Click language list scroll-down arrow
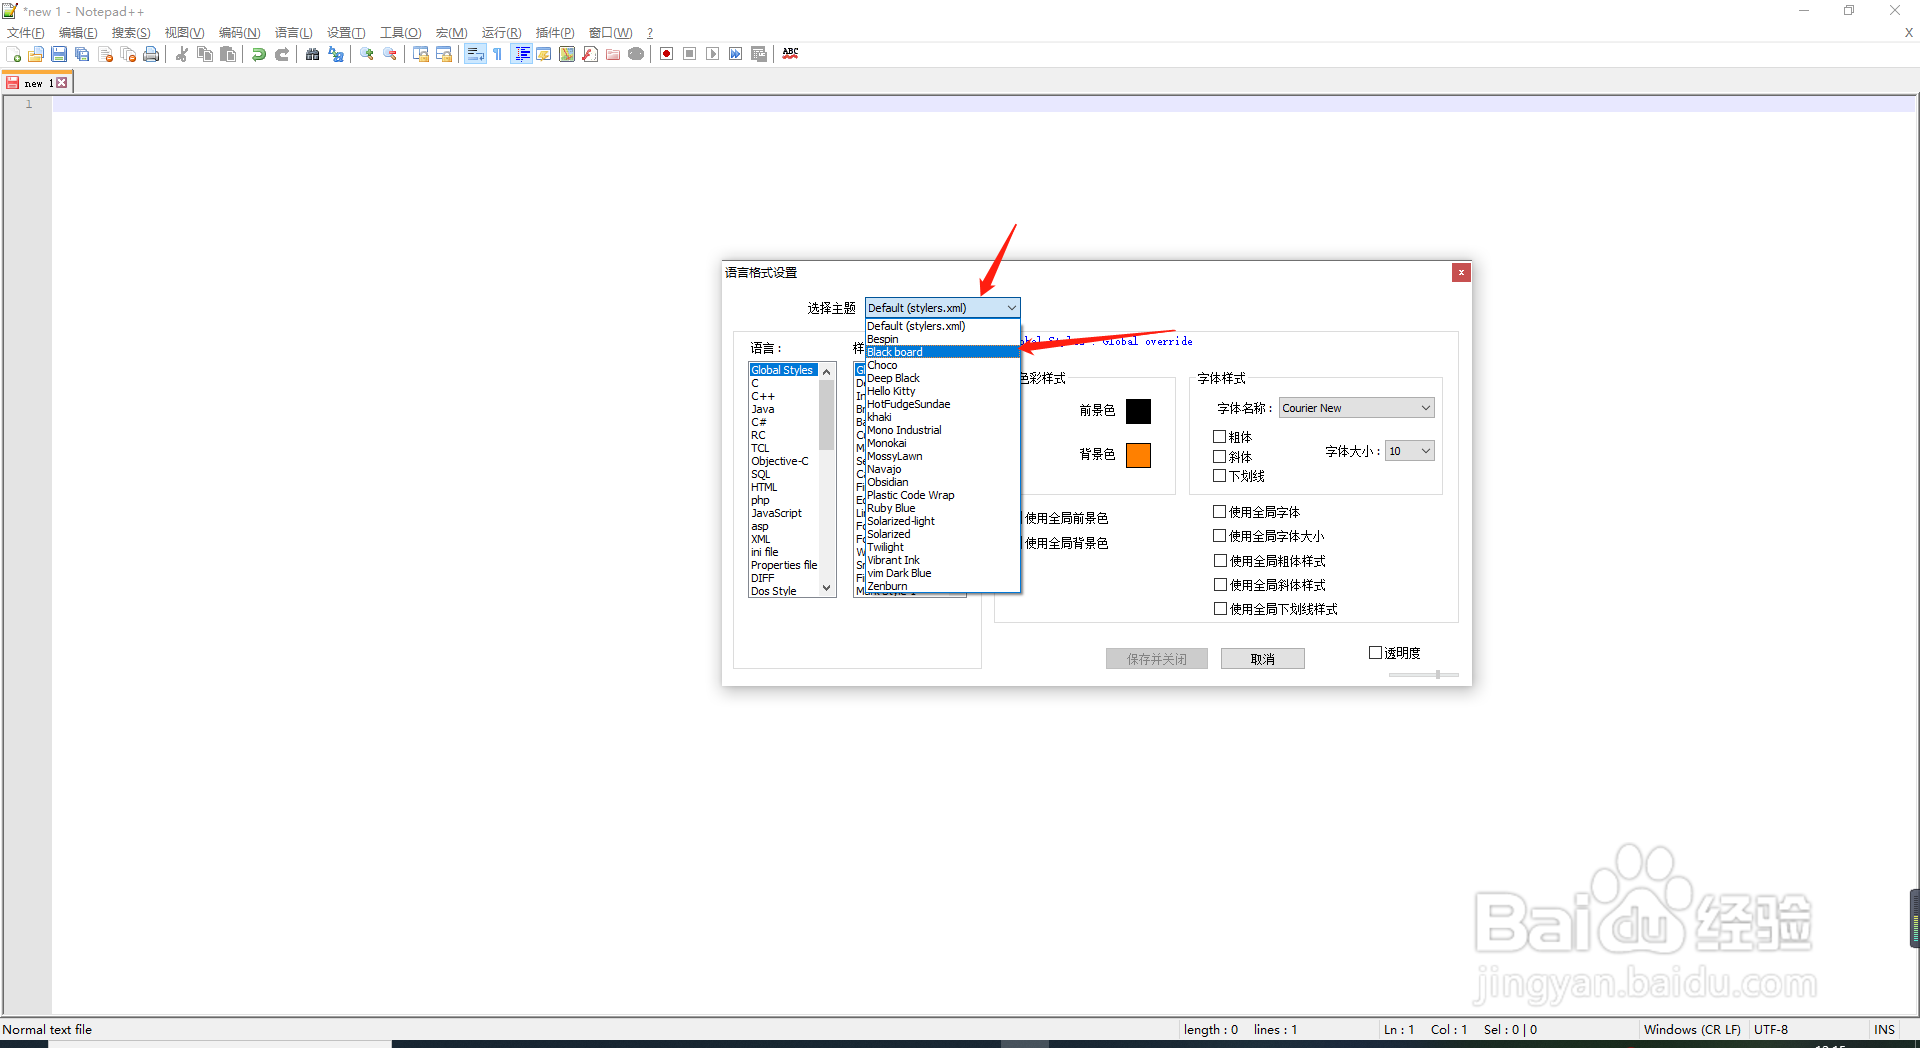The image size is (1920, 1048). click(827, 589)
